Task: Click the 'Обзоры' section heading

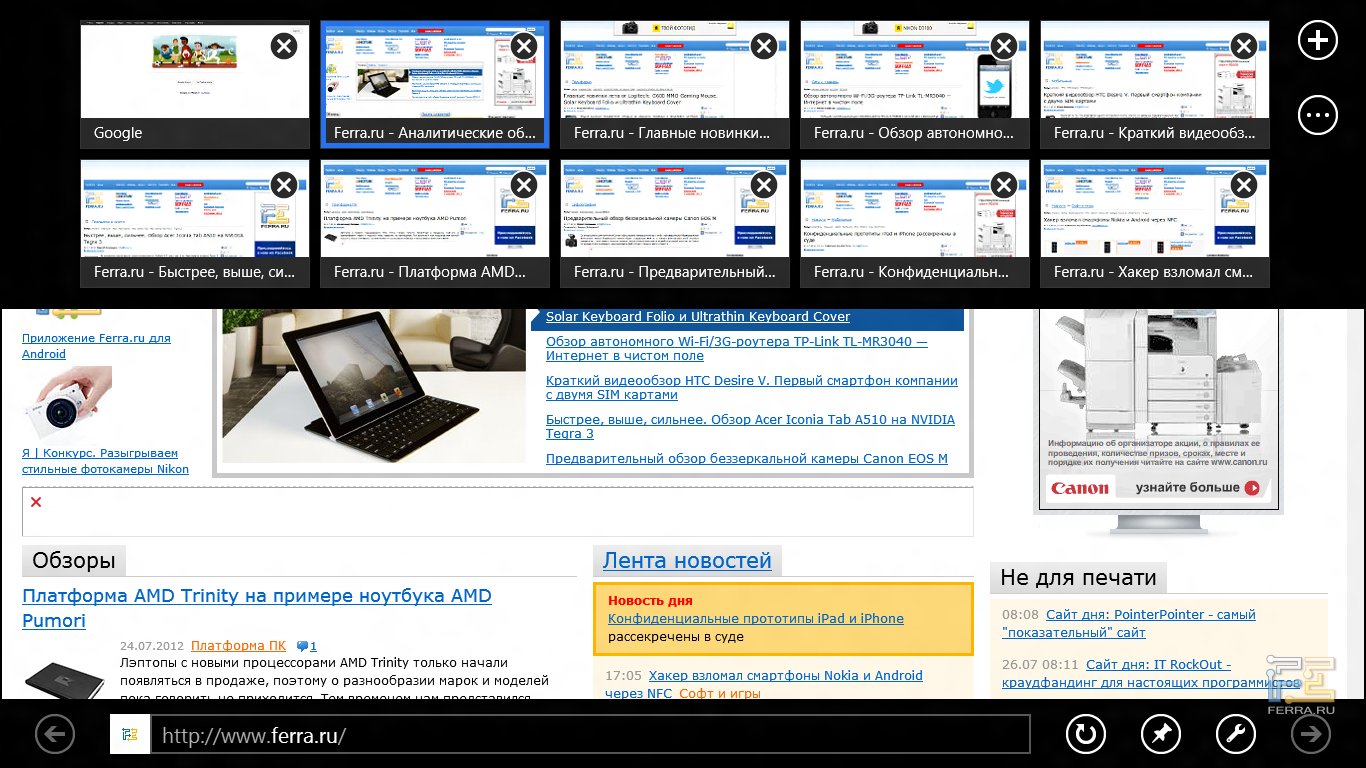Action: (74, 561)
